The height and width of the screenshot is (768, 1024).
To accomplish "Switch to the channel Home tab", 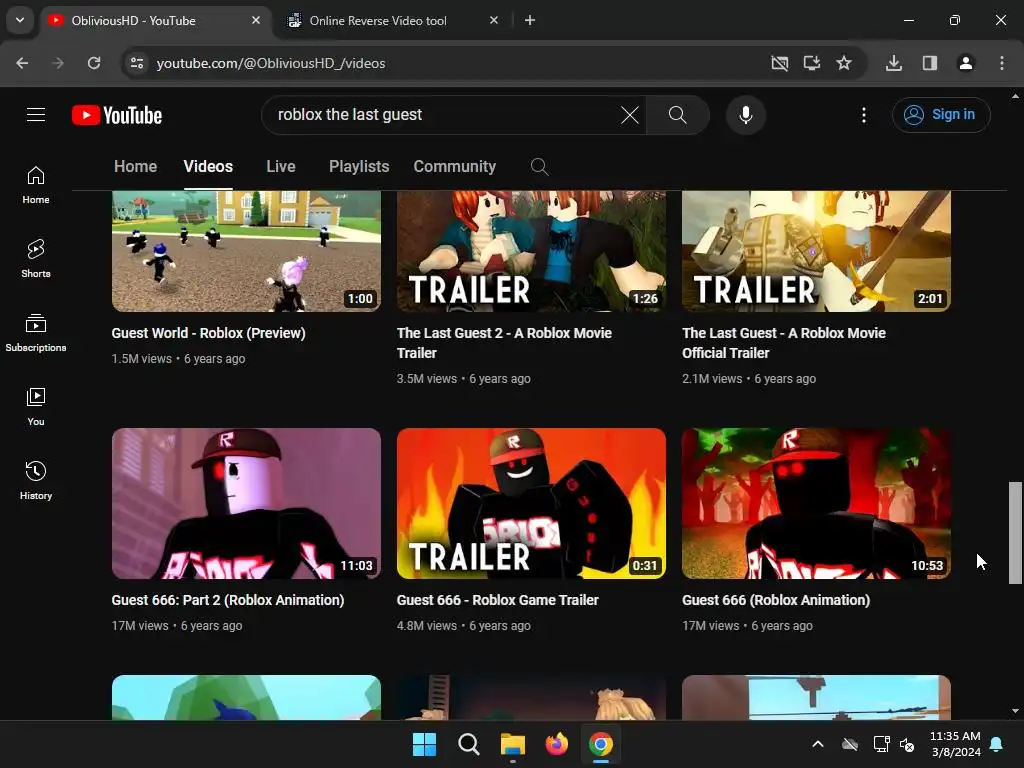I will (135, 167).
